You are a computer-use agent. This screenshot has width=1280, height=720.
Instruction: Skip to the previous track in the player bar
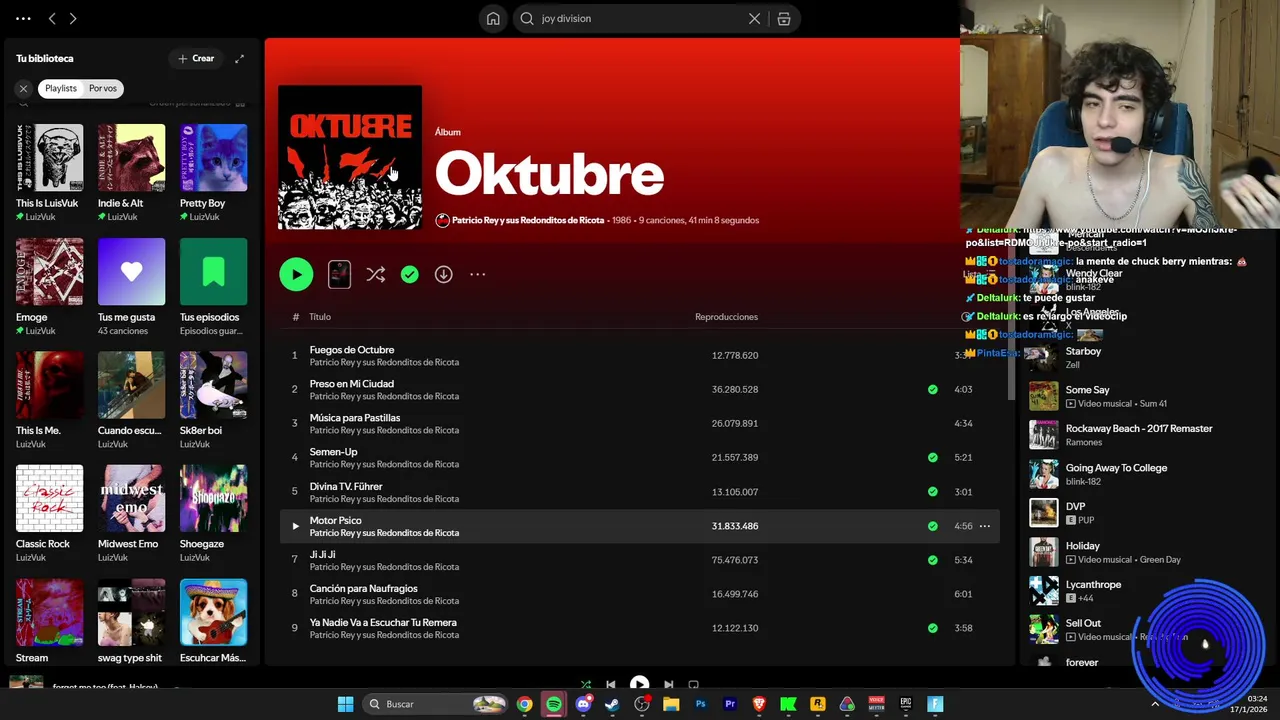(611, 685)
